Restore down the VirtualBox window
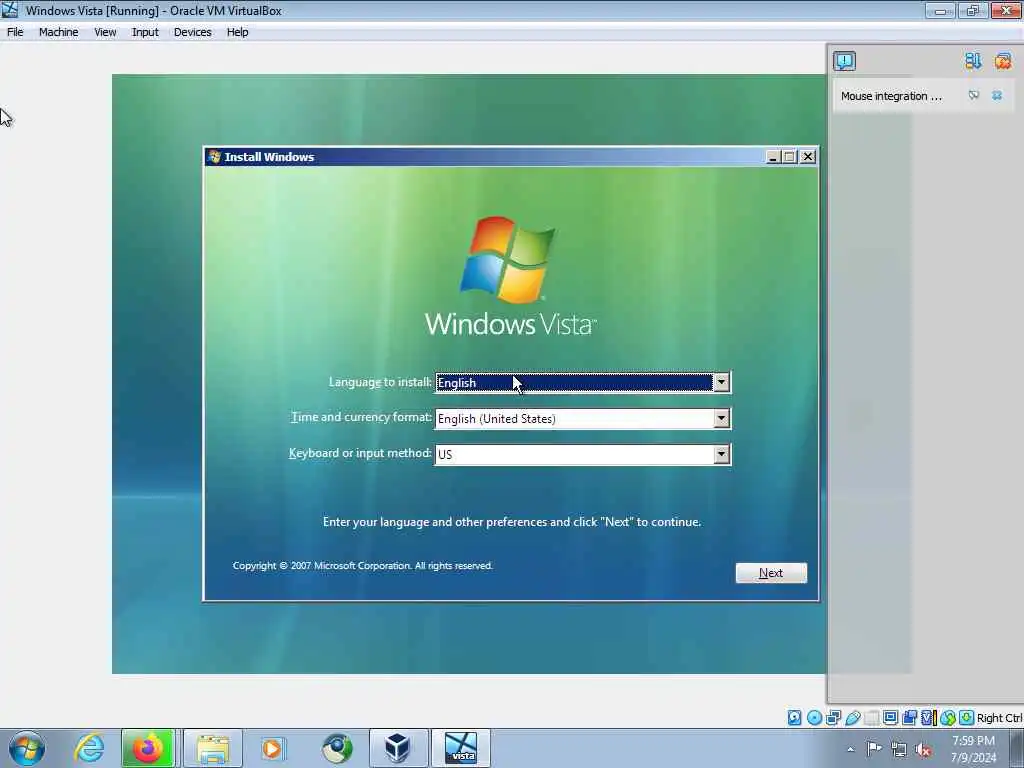Image resolution: width=1024 pixels, height=768 pixels. [973, 10]
